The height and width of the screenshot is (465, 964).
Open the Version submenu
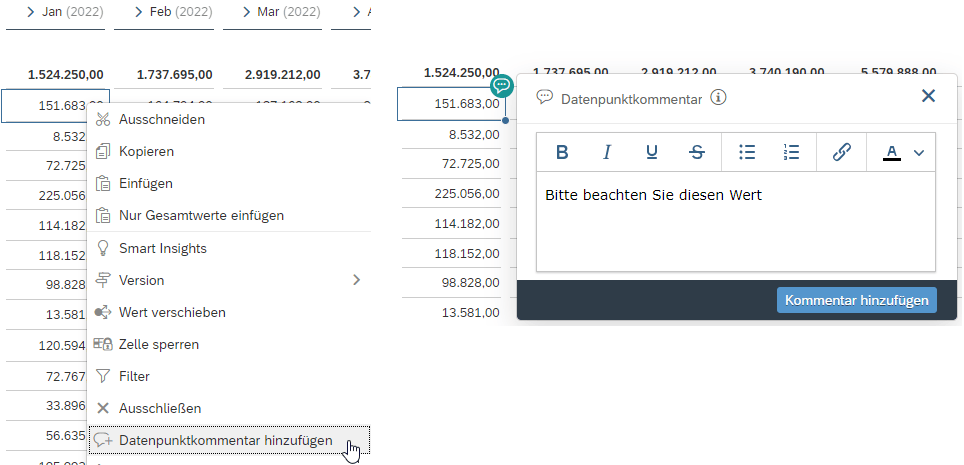pyautogui.click(x=229, y=280)
